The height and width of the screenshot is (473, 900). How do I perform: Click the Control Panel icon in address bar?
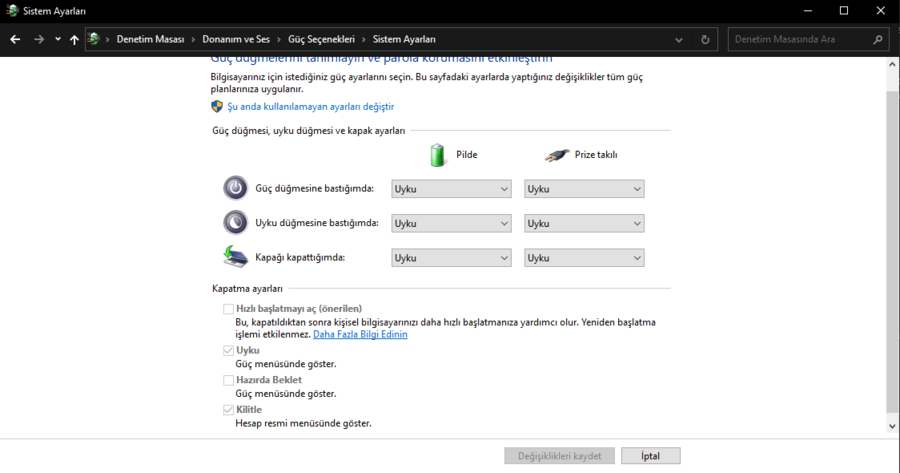pyautogui.click(x=94, y=39)
